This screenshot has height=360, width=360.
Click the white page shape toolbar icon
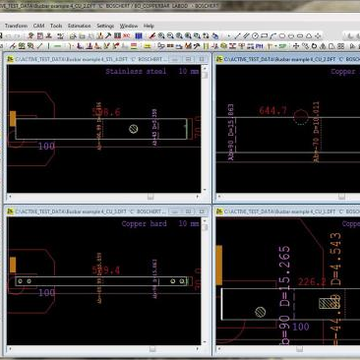click(331, 46)
